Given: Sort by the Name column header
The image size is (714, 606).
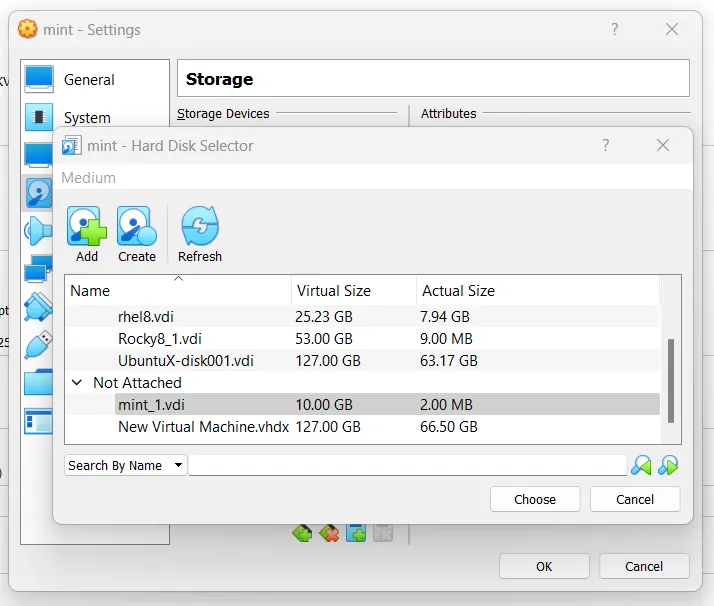Looking at the screenshot, I should pyautogui.click(x=178, y=290).
